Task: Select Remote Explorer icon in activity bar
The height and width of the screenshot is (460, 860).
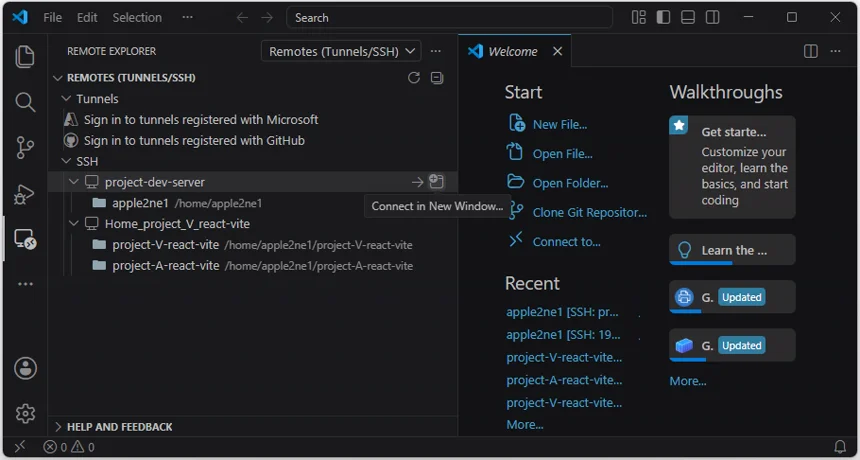Action: [25, 239]
